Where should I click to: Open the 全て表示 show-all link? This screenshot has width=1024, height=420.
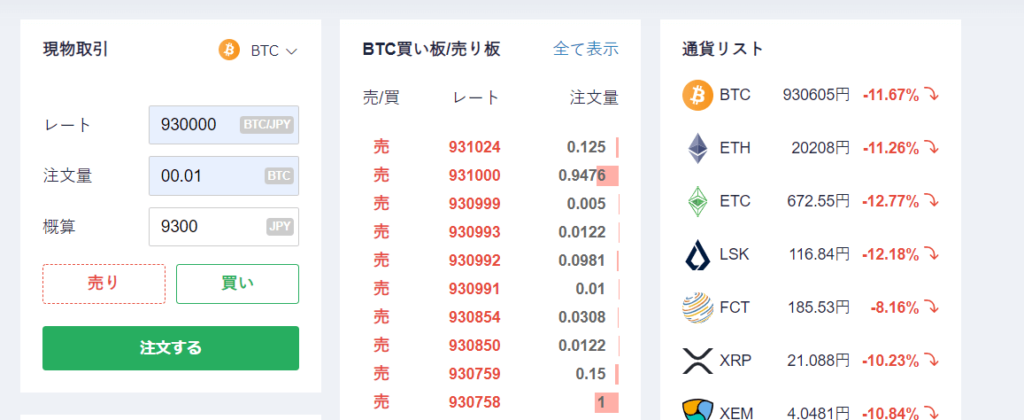(x=586, y=49)
